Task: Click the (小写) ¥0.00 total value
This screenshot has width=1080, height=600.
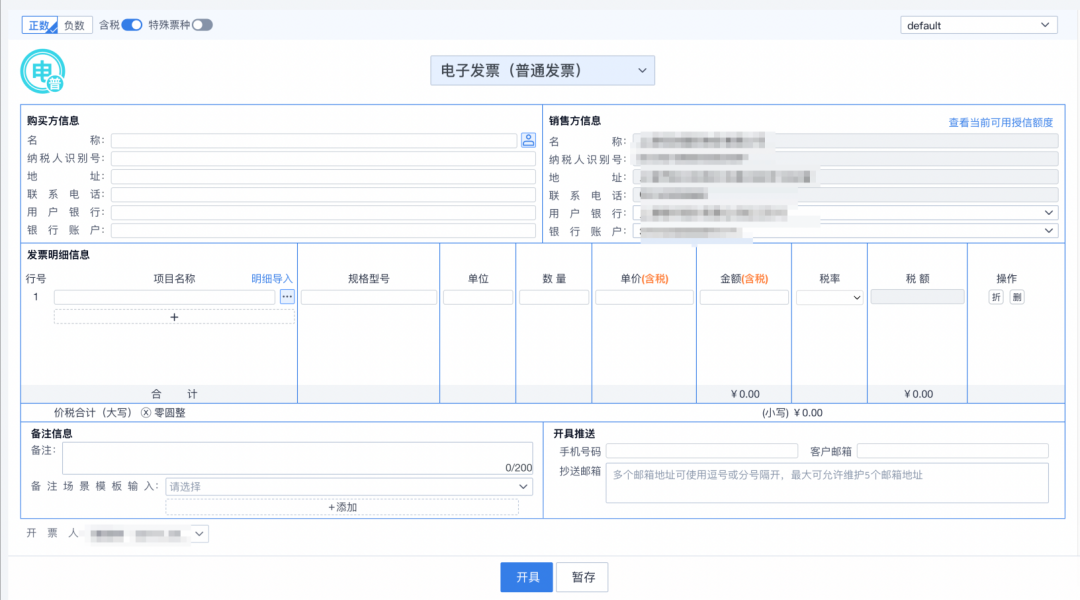Action: coord(792,413)
